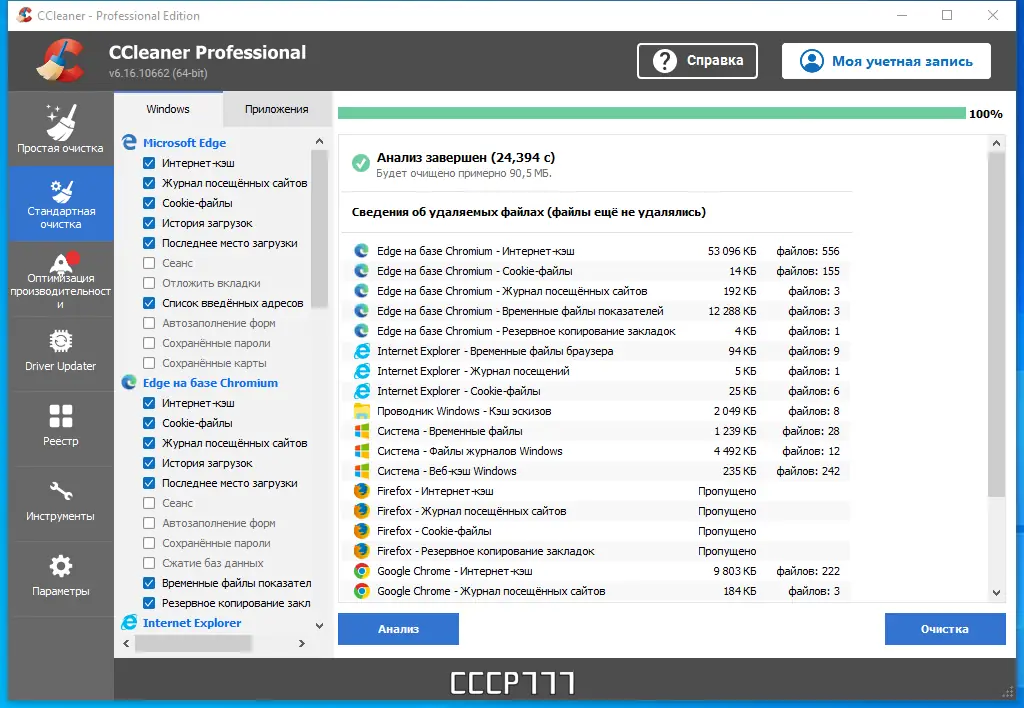Click tree horizontal scroll left arrow
This screenshot has height=708, width=1024.
coord(127,643)
